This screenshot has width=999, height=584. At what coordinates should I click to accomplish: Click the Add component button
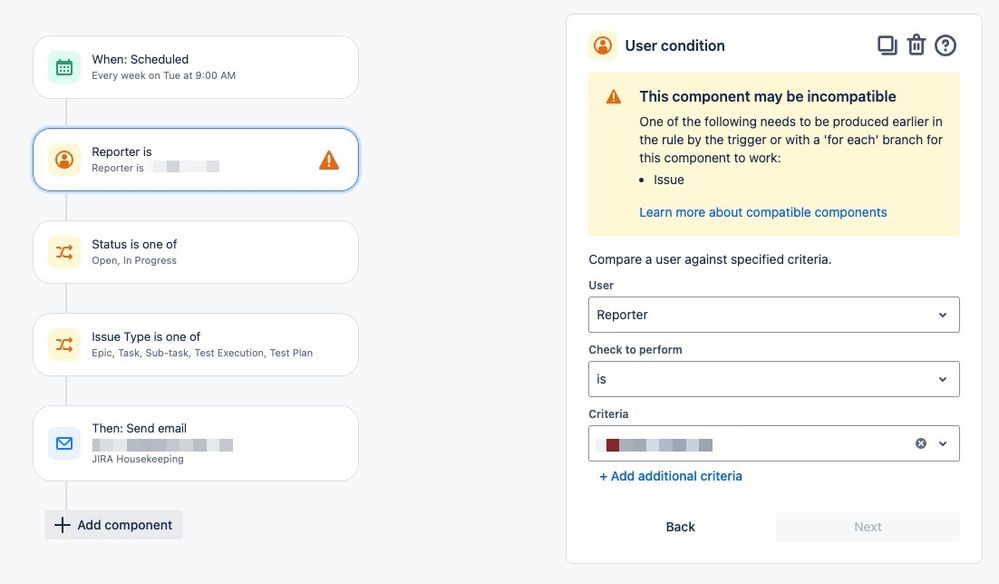[113, 525]
